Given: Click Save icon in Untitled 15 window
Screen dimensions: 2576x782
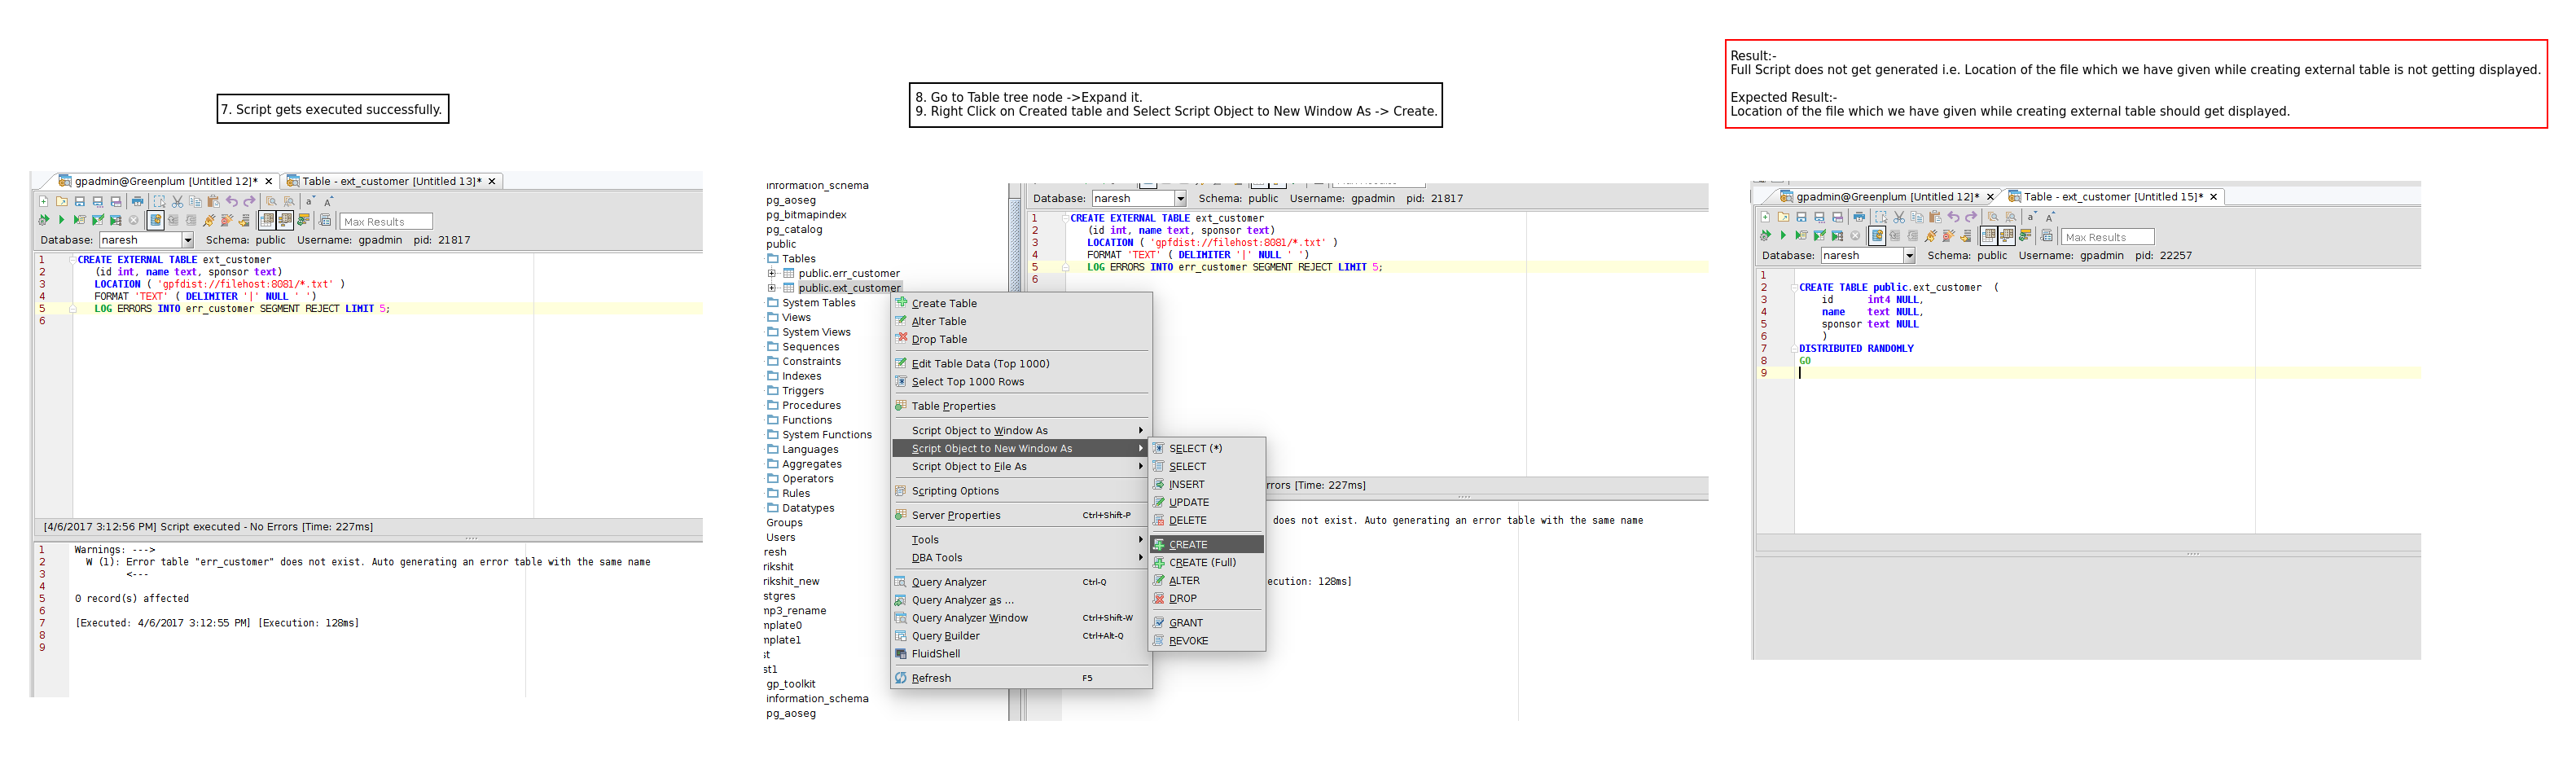Looking at the screenshot, I should point(1802,217).
